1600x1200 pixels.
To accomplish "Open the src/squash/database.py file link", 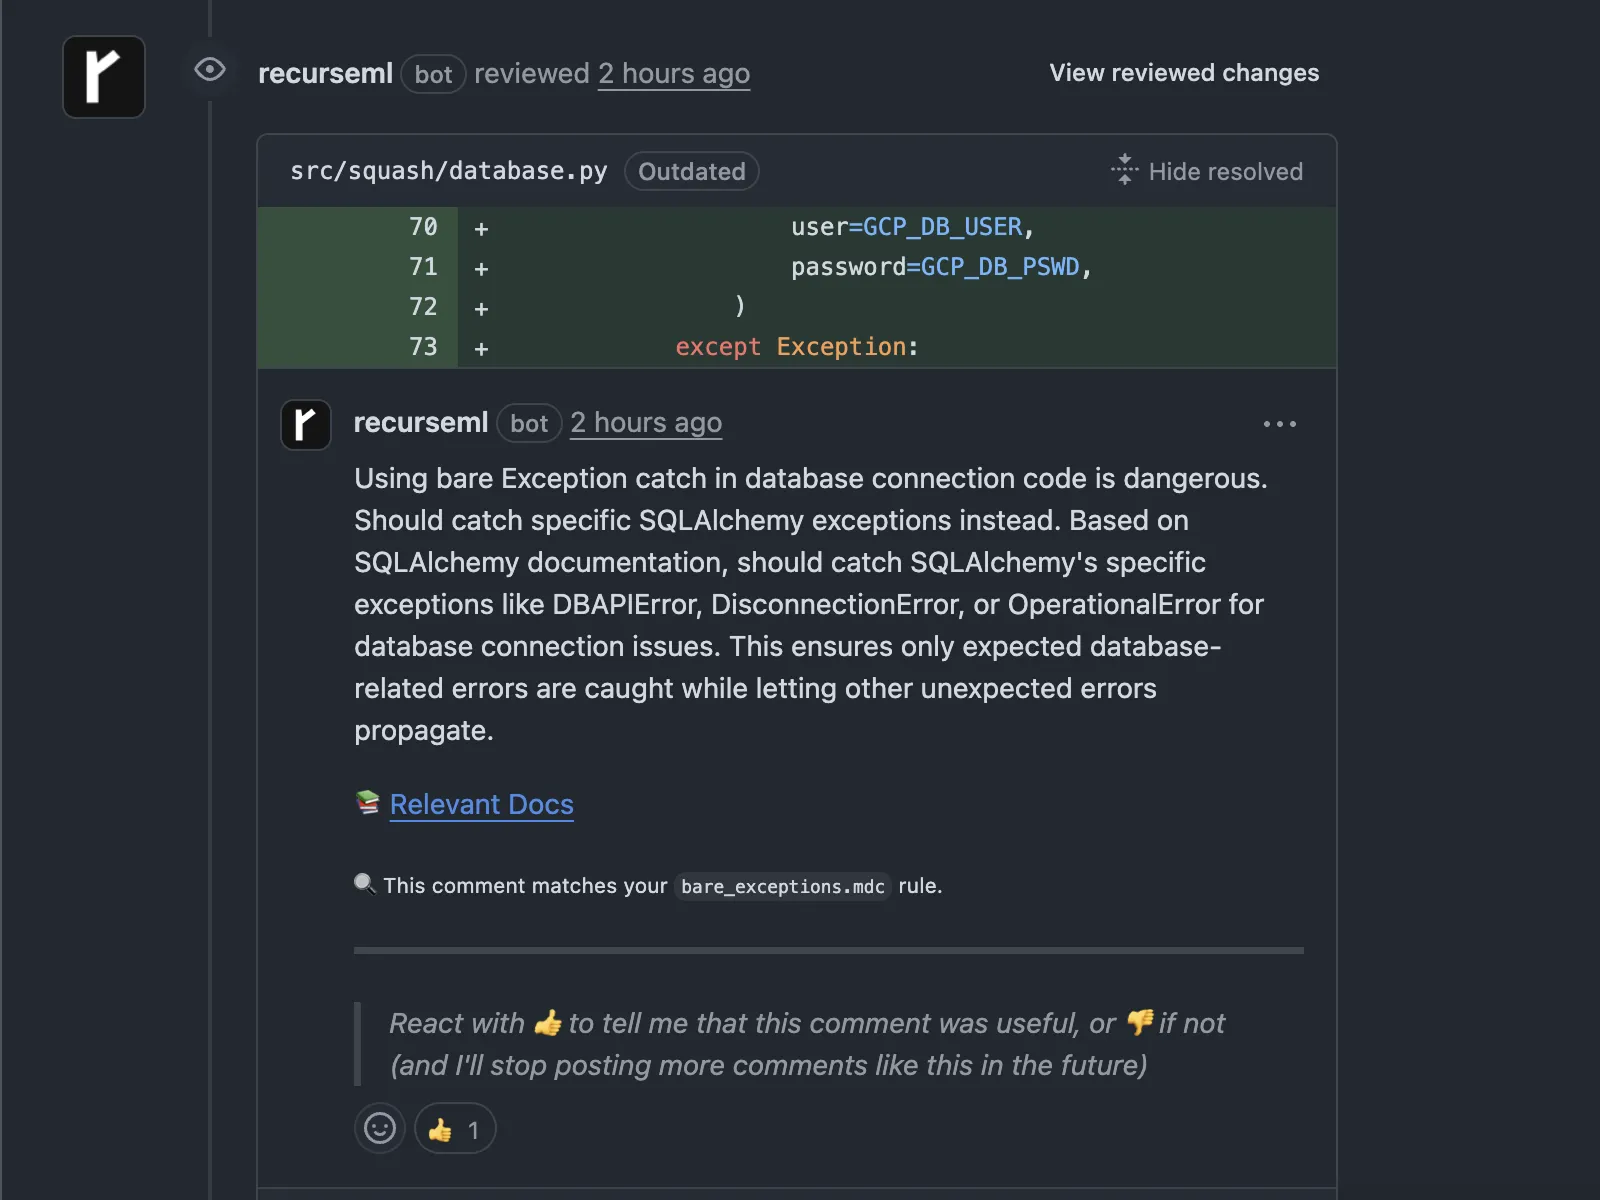I will (448, 171).
